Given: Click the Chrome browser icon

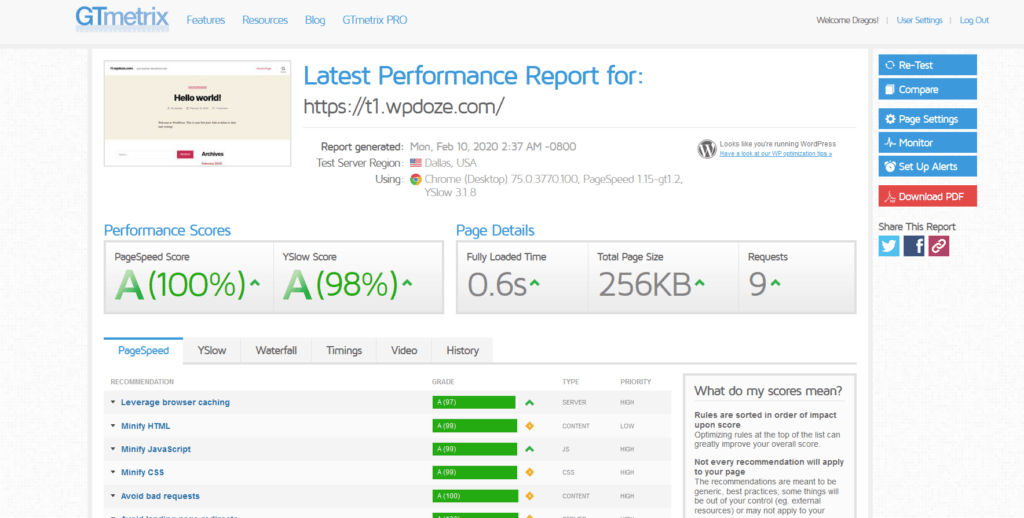Looking at the screenshot, I should click(415, 179).
